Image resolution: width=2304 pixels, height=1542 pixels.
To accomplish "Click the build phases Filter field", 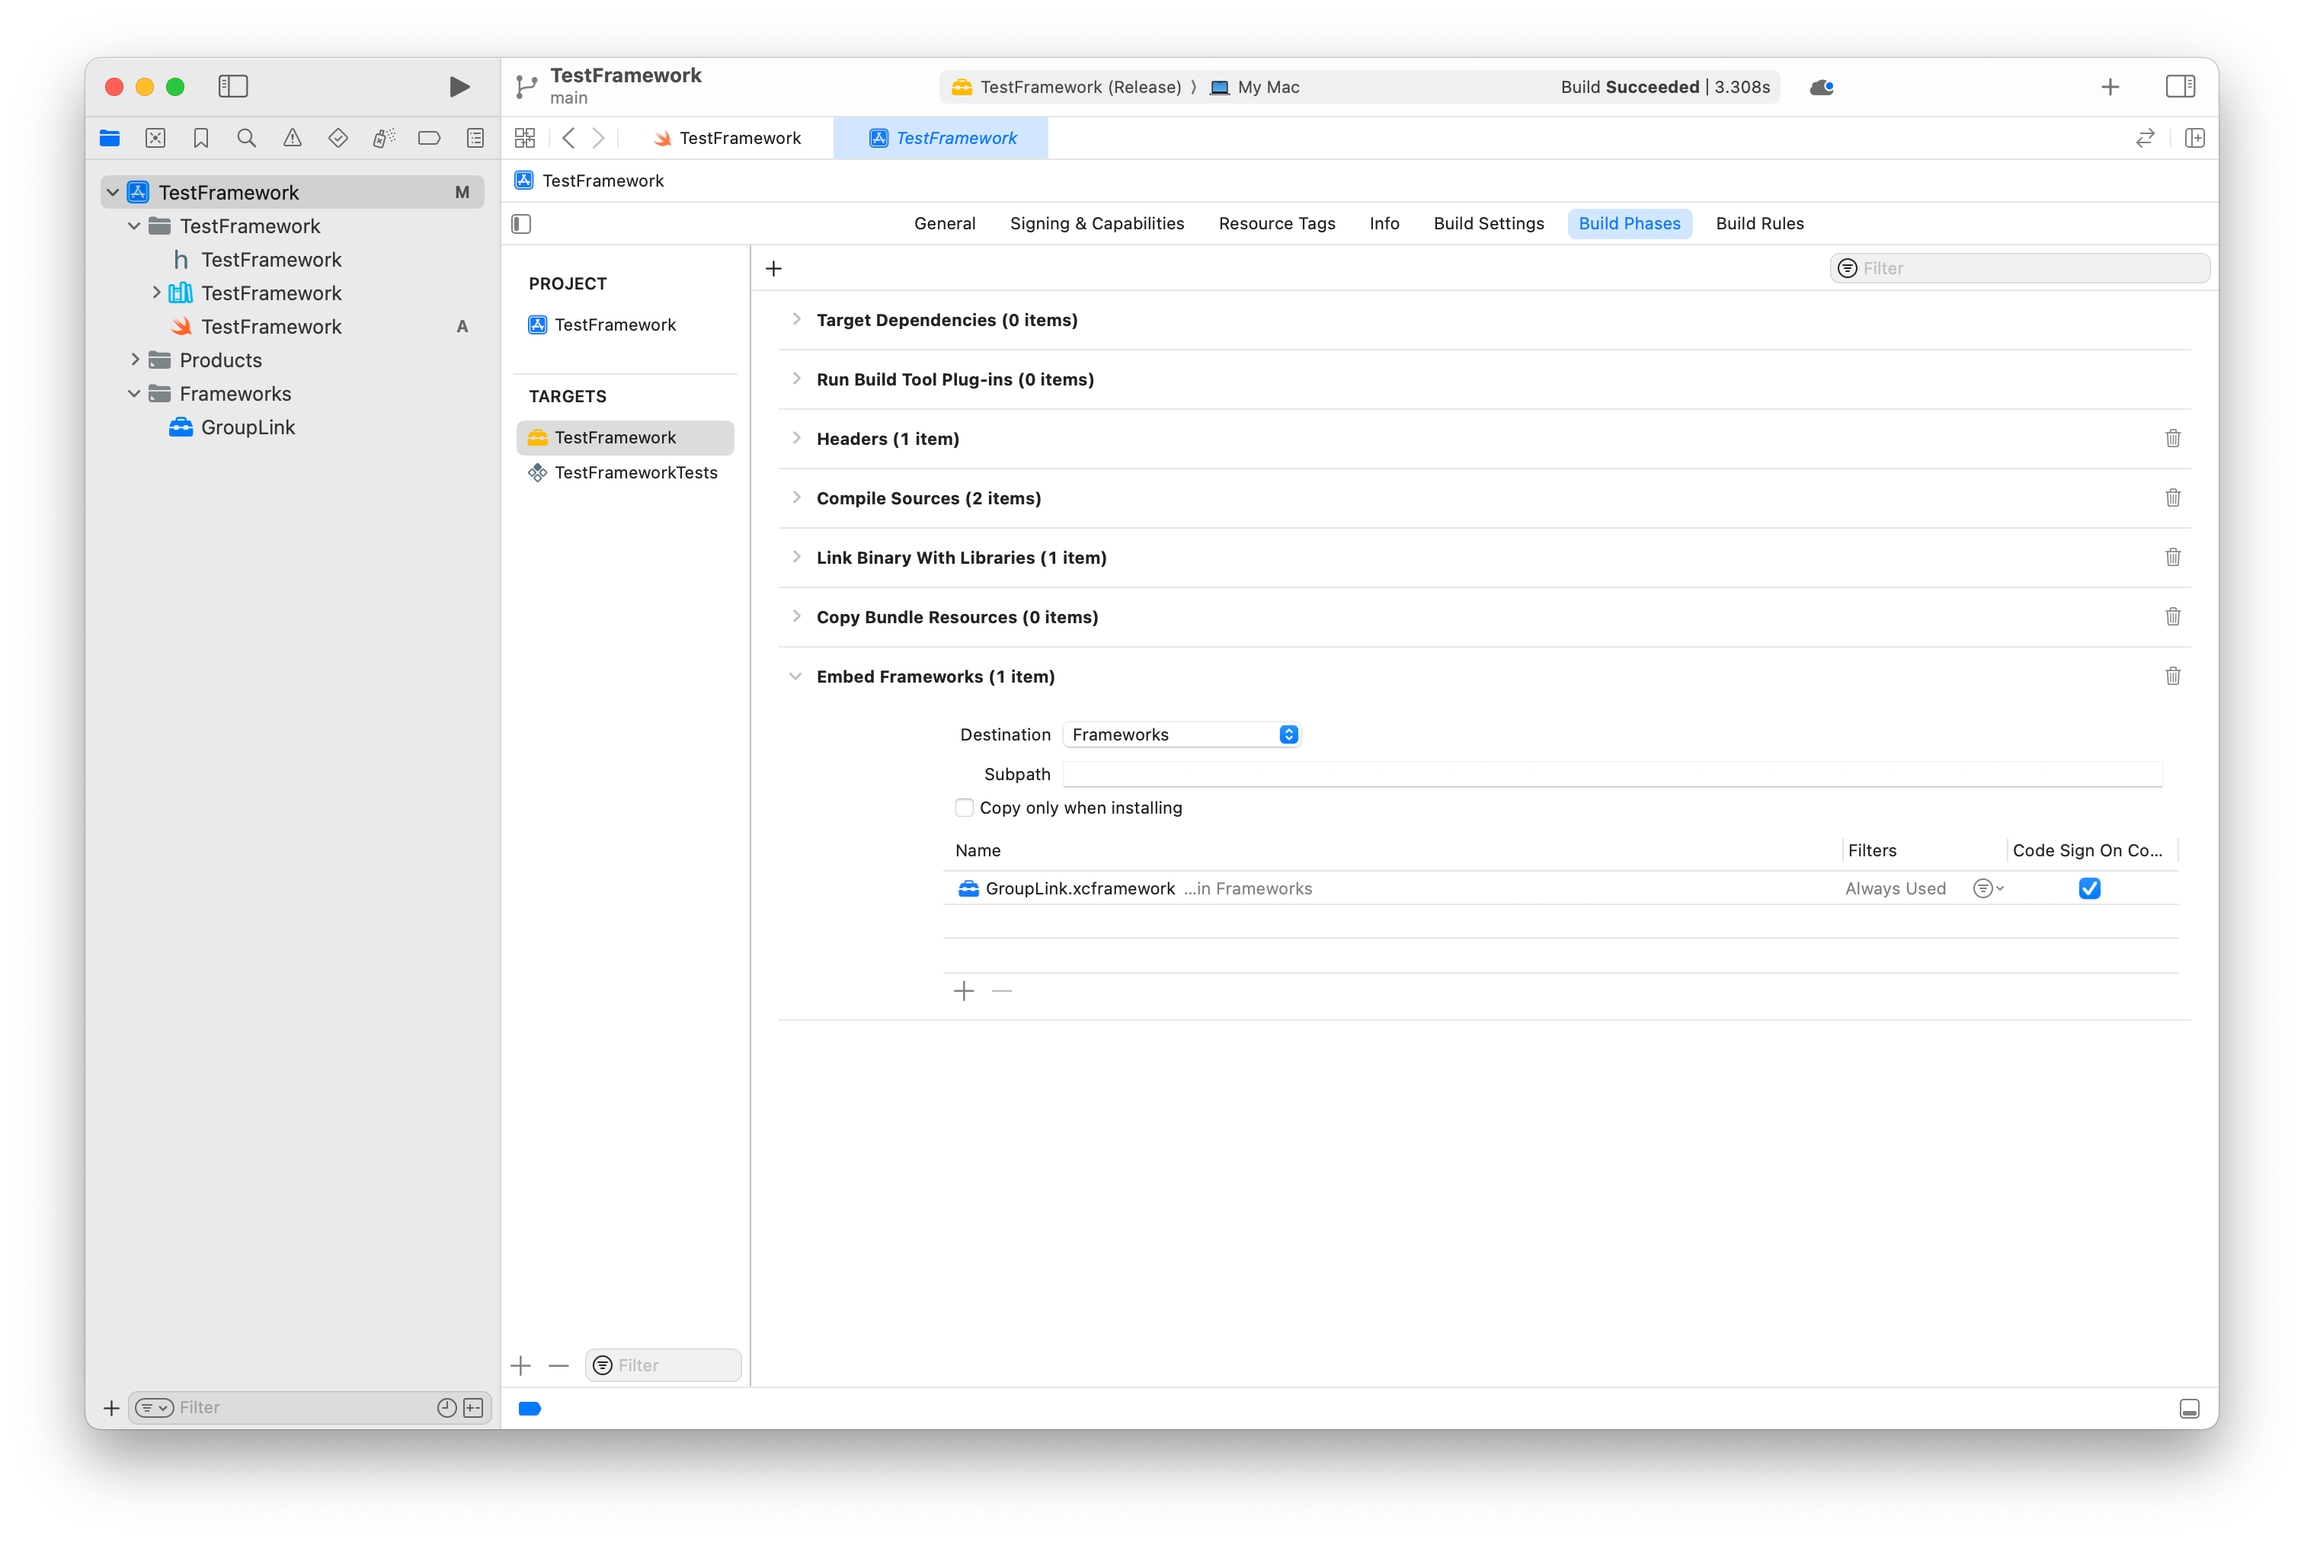I will pyautogui.click(x=2028, y=268).
